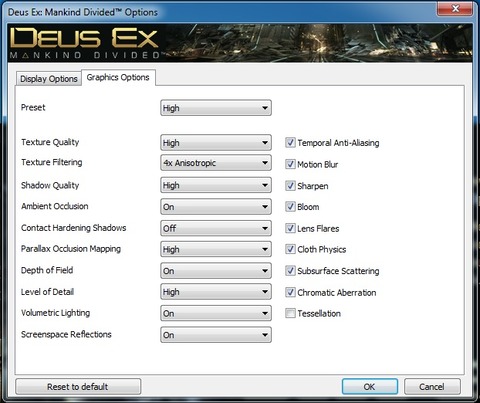Disable Temporal Anti-Aliasing checkbox
The image size is (480, 403).
[x=290, y=143]
